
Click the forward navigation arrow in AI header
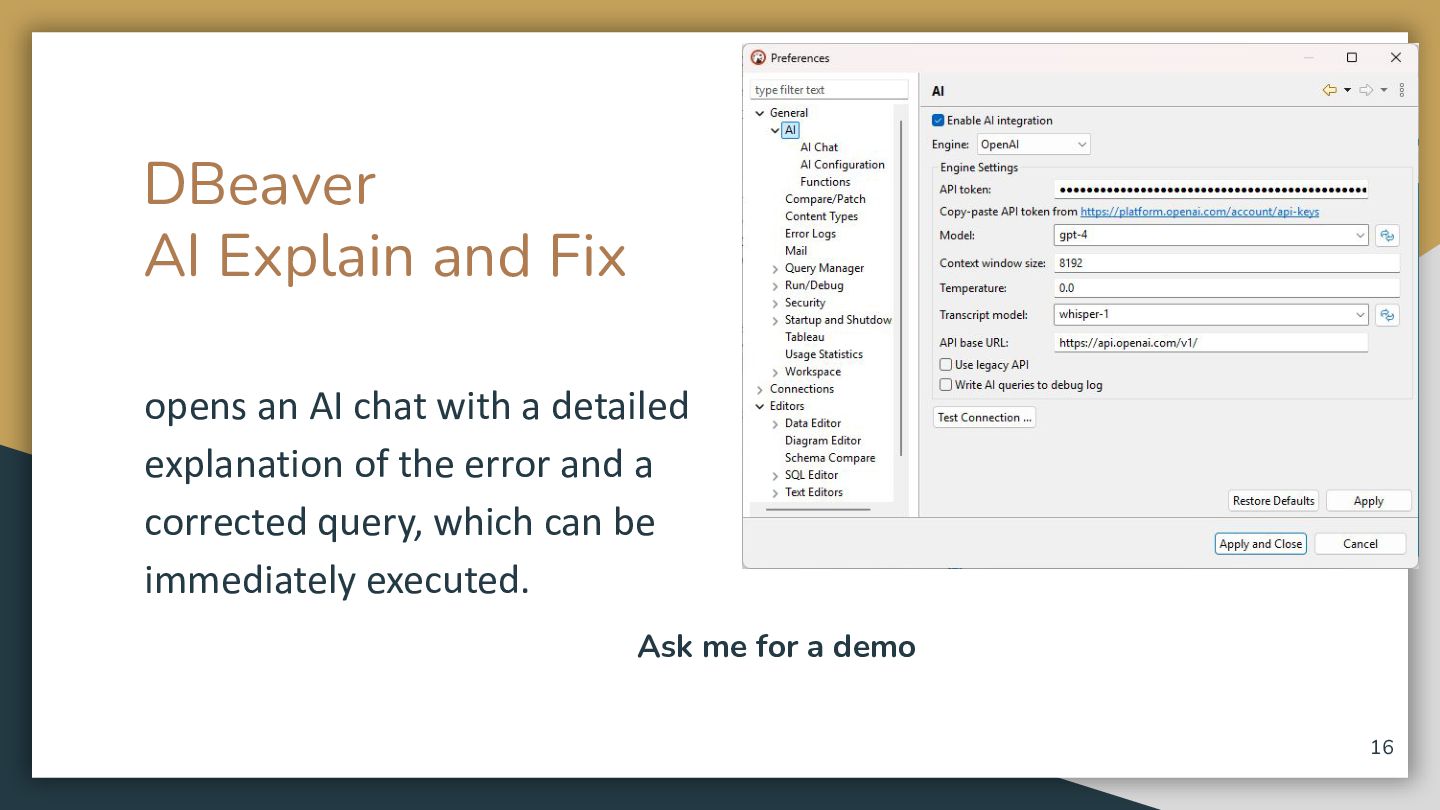click(x=1365, y=90)
